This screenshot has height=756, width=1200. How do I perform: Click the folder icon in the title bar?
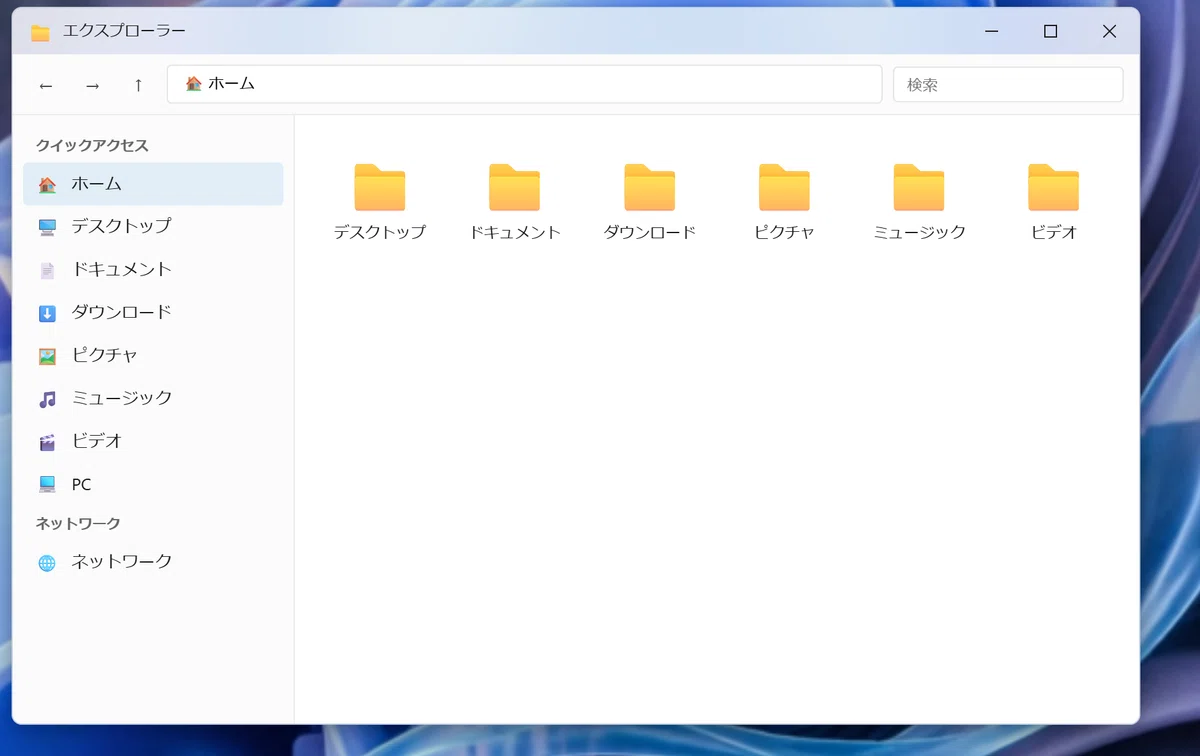(40, 32)
